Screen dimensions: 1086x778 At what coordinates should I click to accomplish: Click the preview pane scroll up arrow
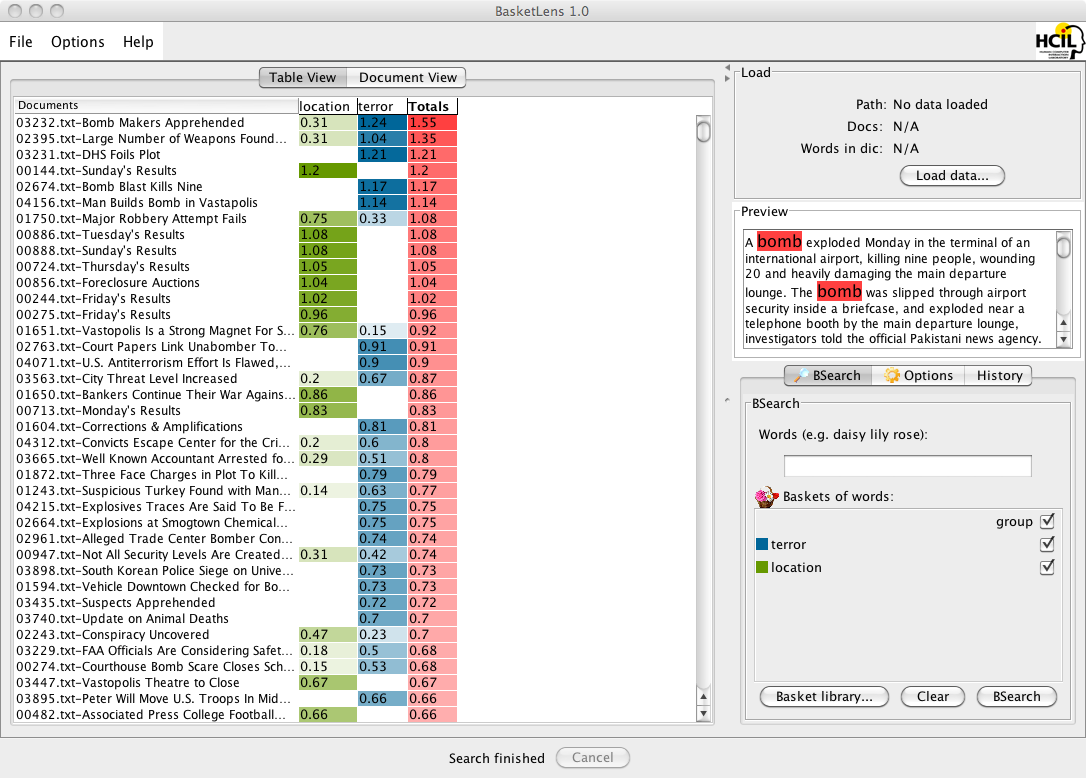(x=1064, y=323)
